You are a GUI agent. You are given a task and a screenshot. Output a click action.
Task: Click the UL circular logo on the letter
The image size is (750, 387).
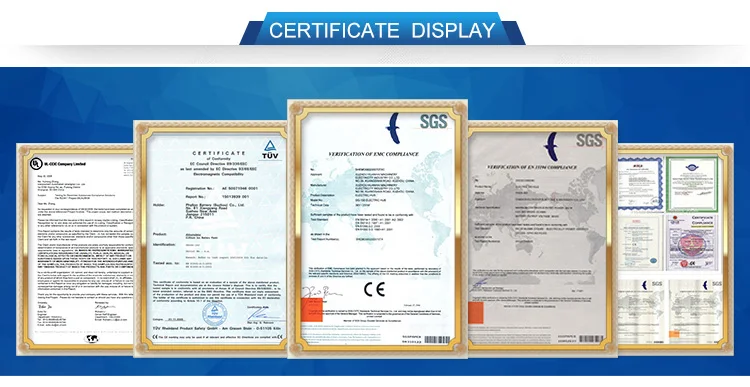click(x=36, y=163)
